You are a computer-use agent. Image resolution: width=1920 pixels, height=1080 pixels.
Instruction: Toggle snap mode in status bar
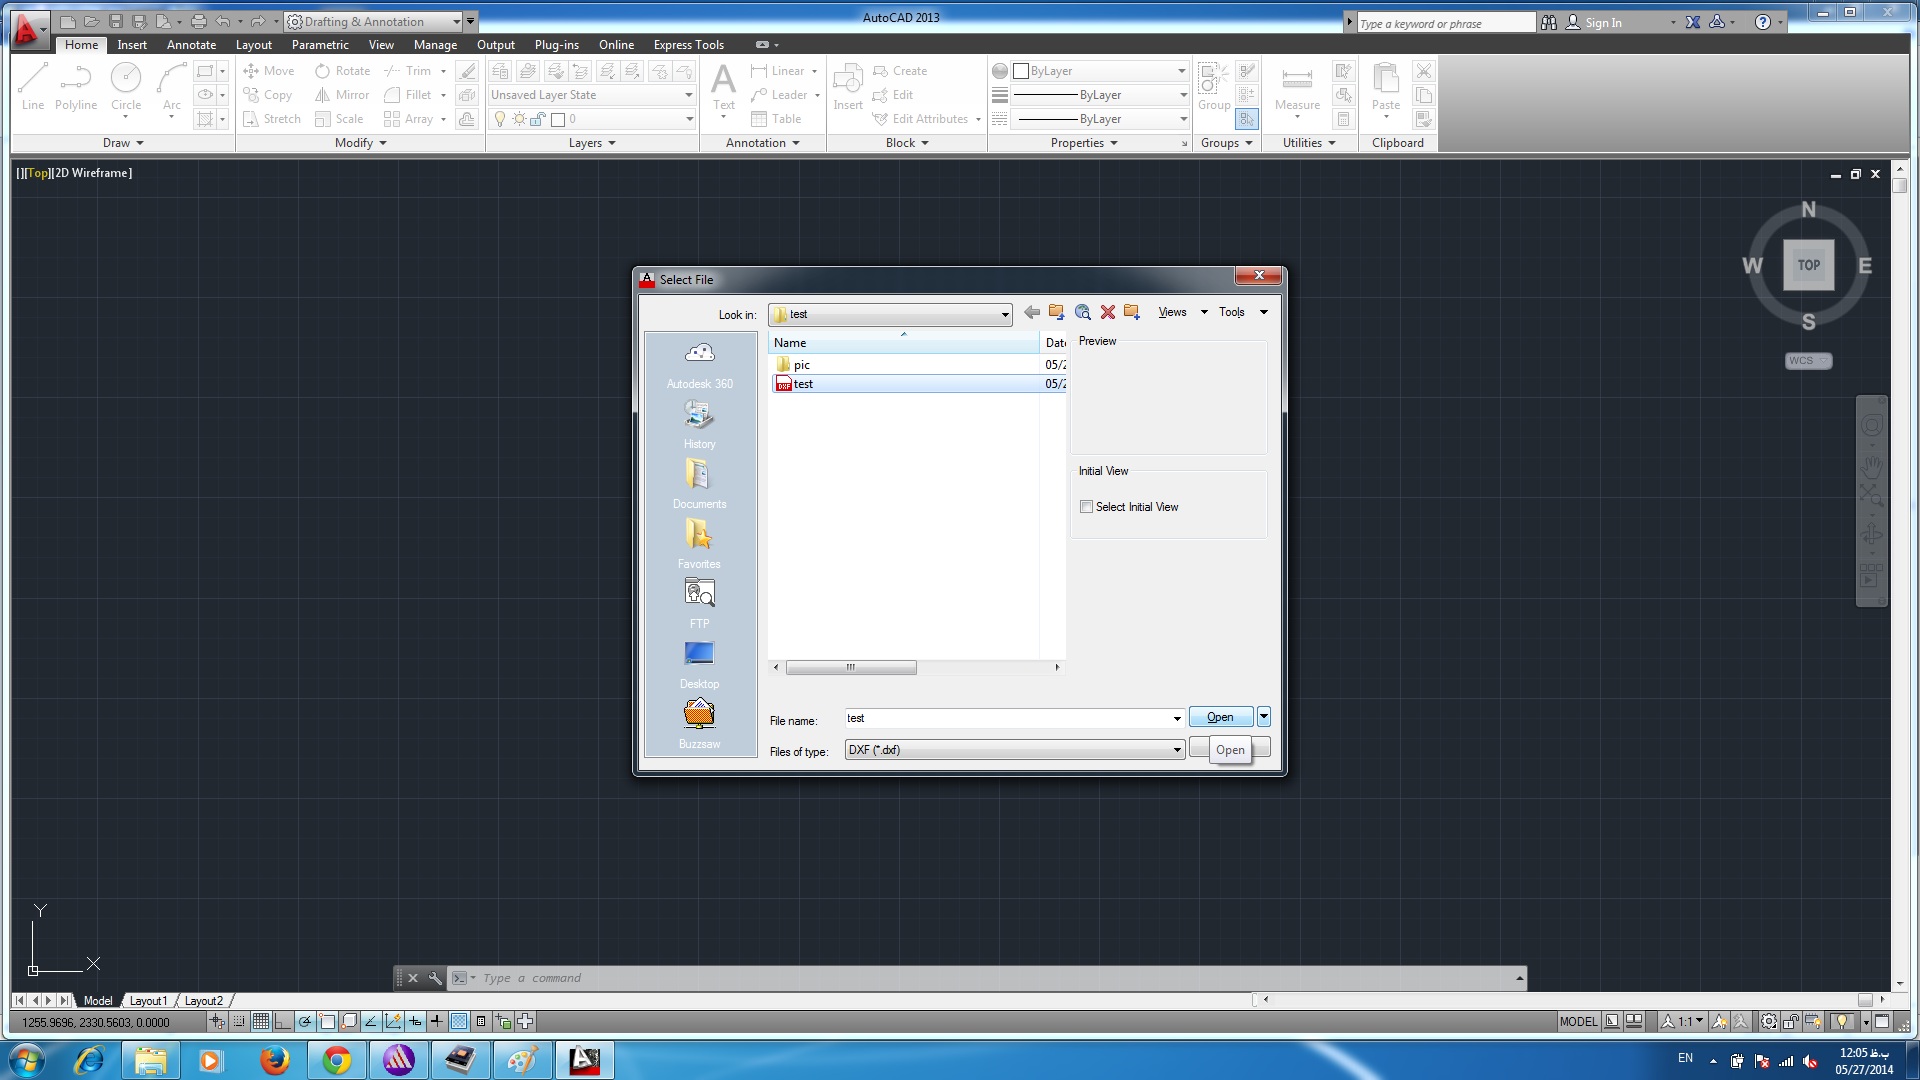[x=239, y=1022]
